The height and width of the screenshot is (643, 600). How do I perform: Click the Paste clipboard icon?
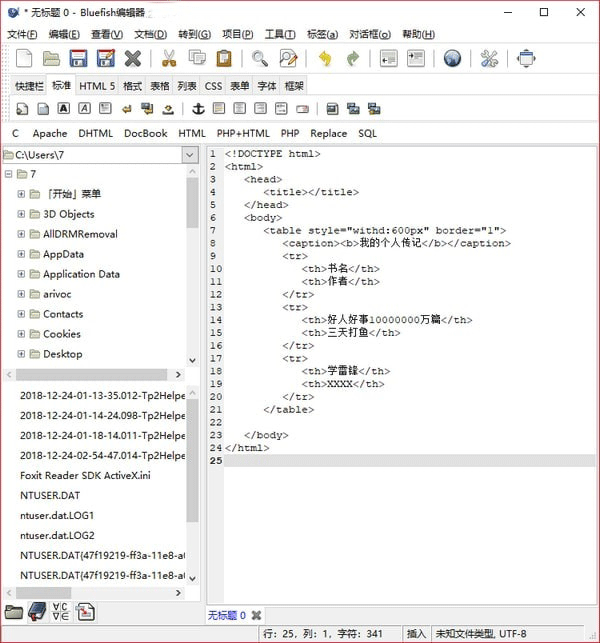click(224, 59)
